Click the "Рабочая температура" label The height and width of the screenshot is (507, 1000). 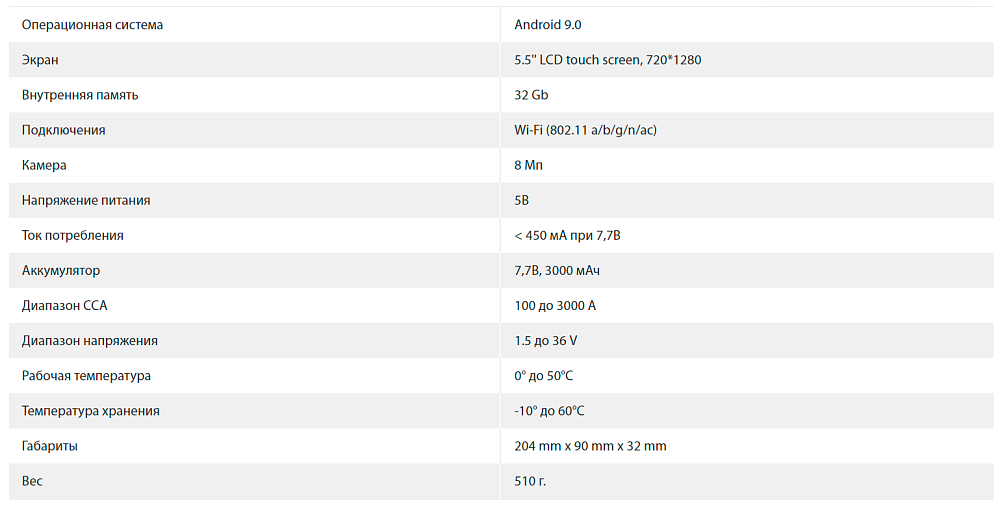tap(86, 376)
